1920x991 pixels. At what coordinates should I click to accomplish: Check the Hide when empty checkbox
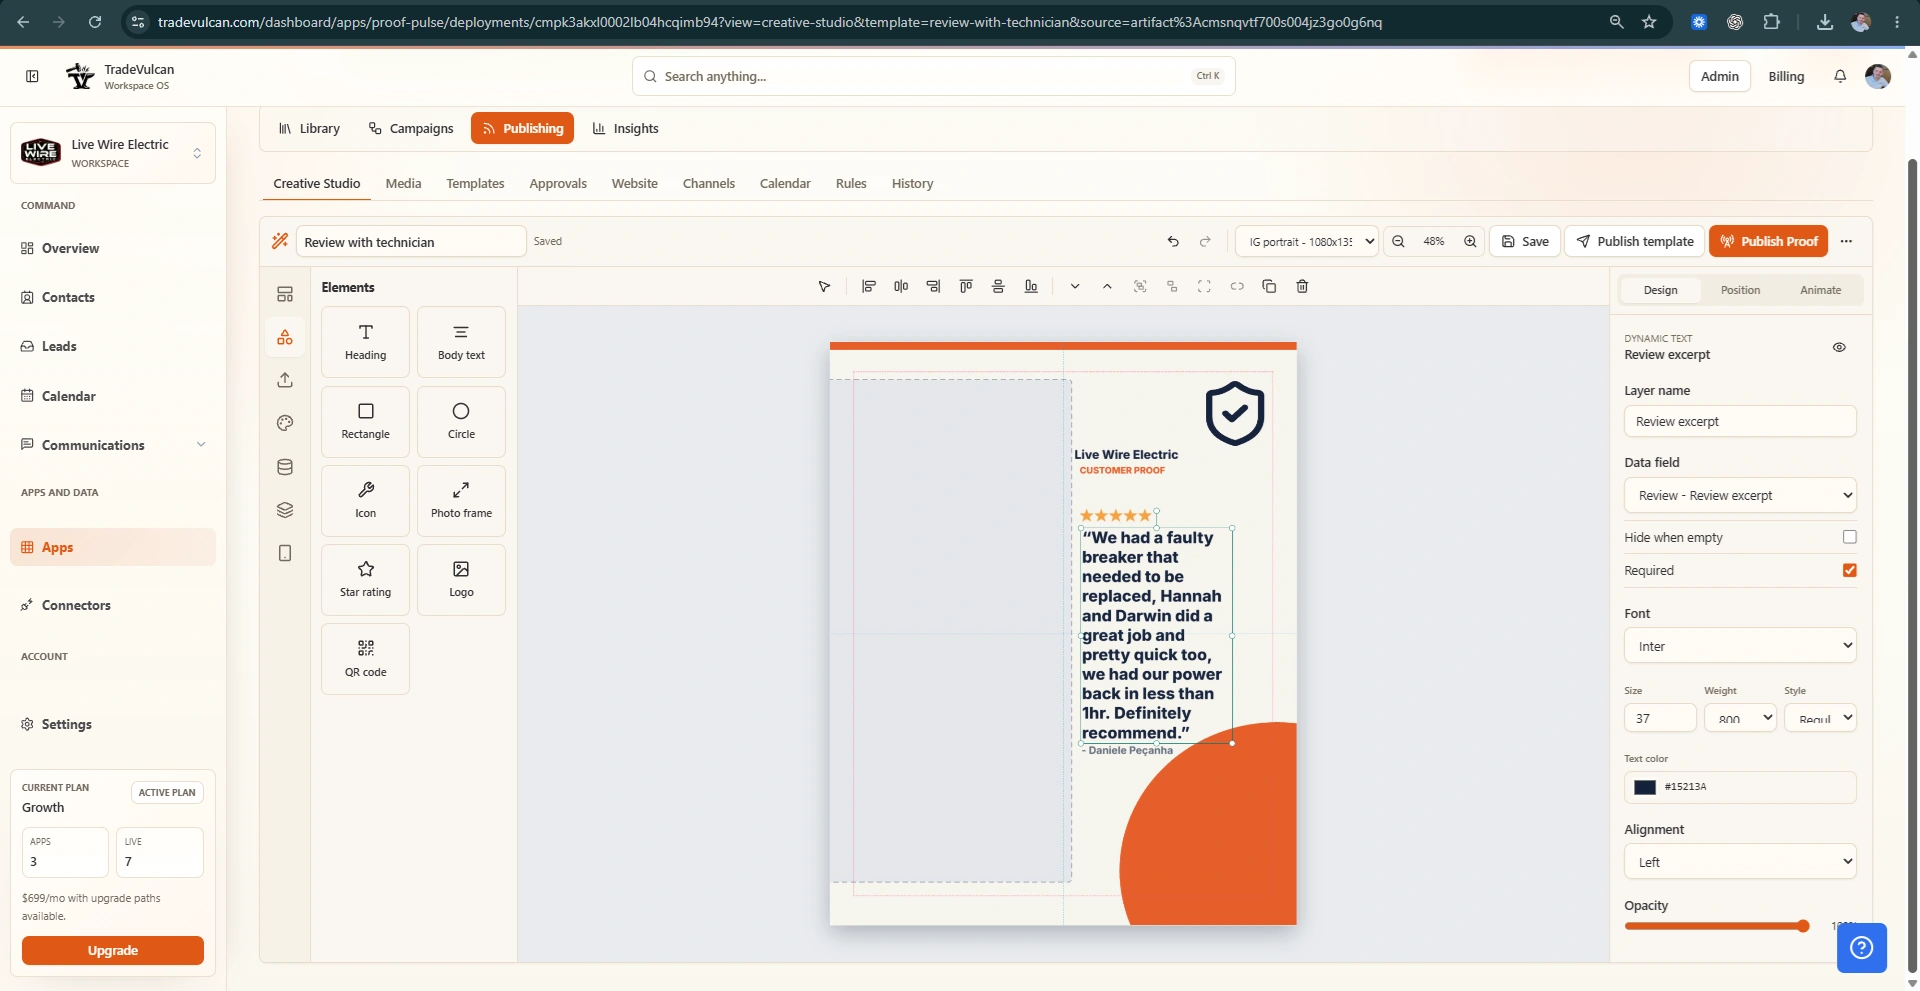[x=1850, y=537]
